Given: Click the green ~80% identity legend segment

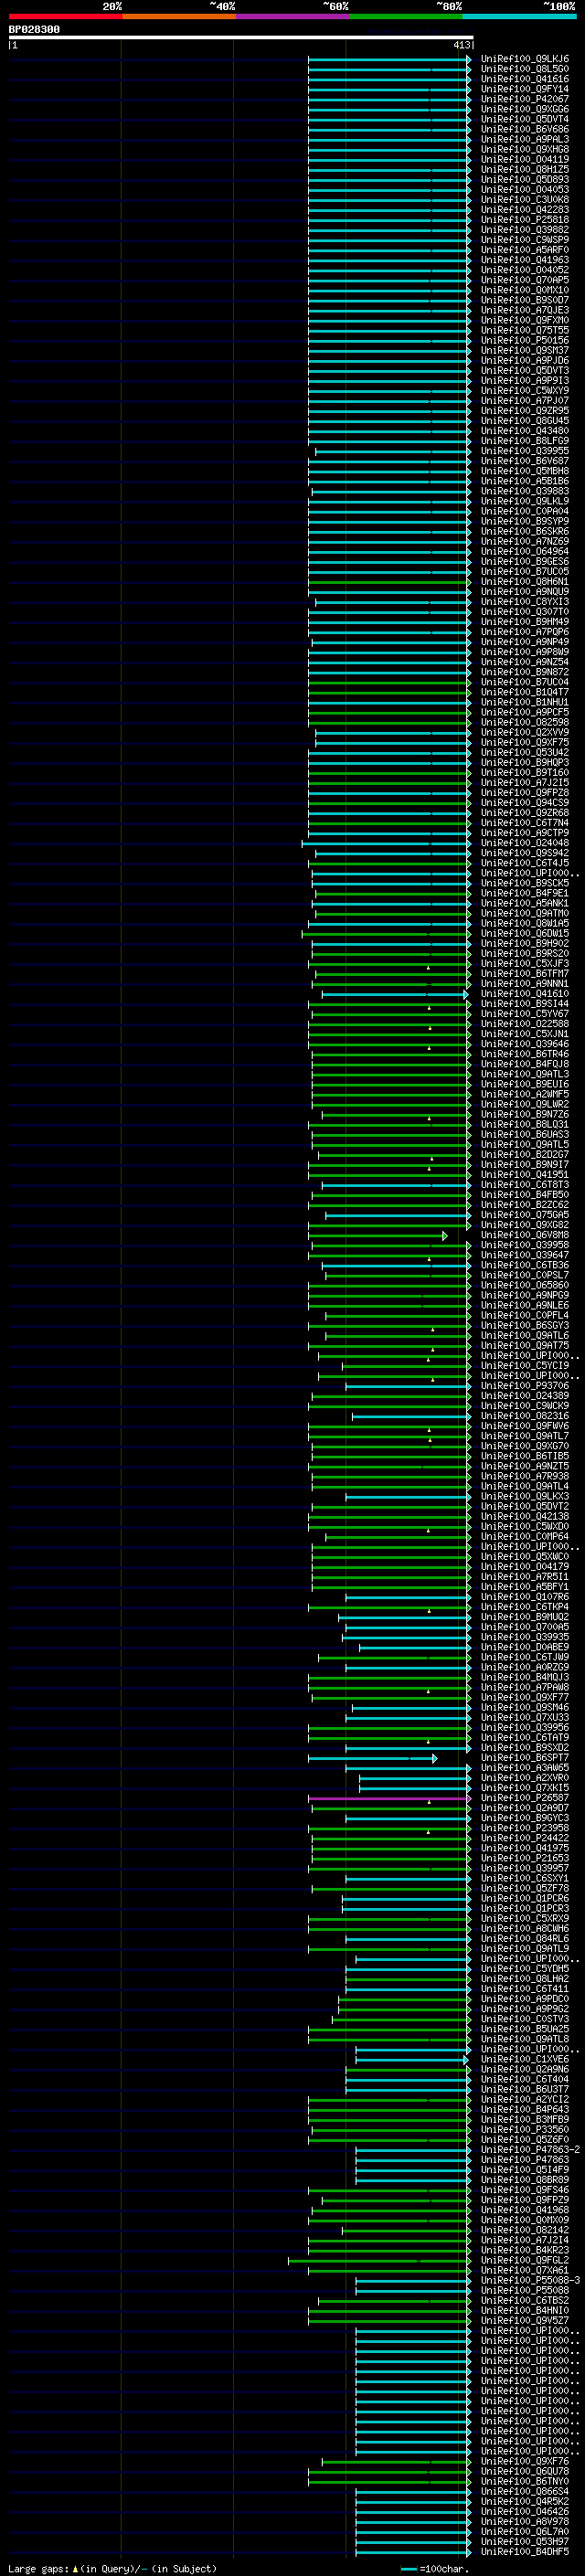Looking at the screenshot, I should 406,16.
